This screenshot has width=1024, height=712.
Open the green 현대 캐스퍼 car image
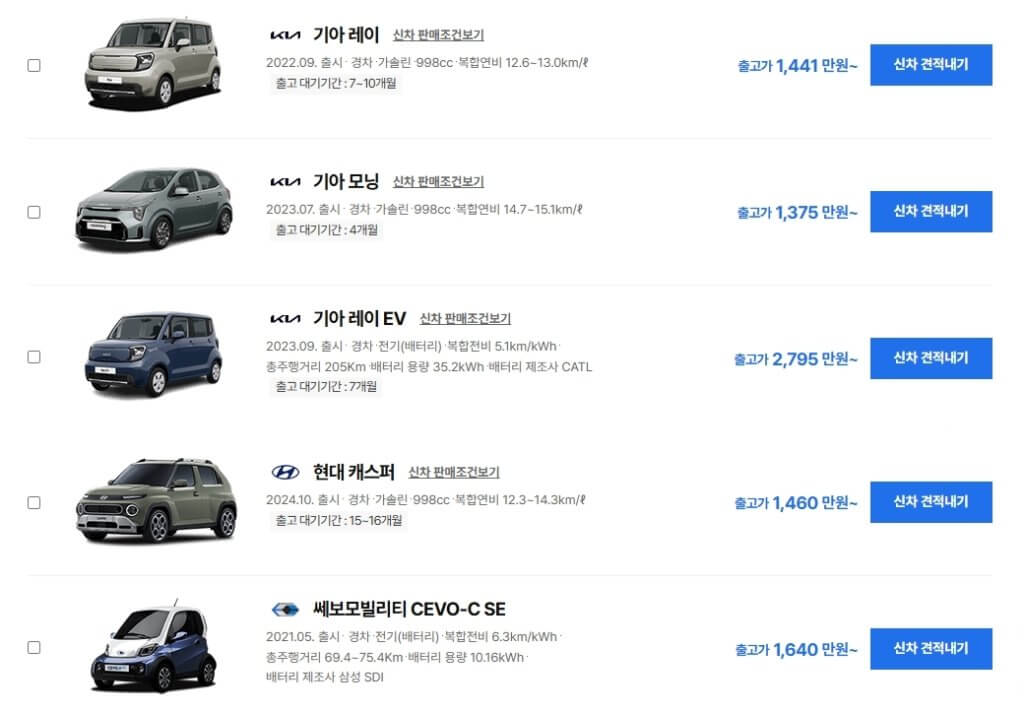point(156,501)
